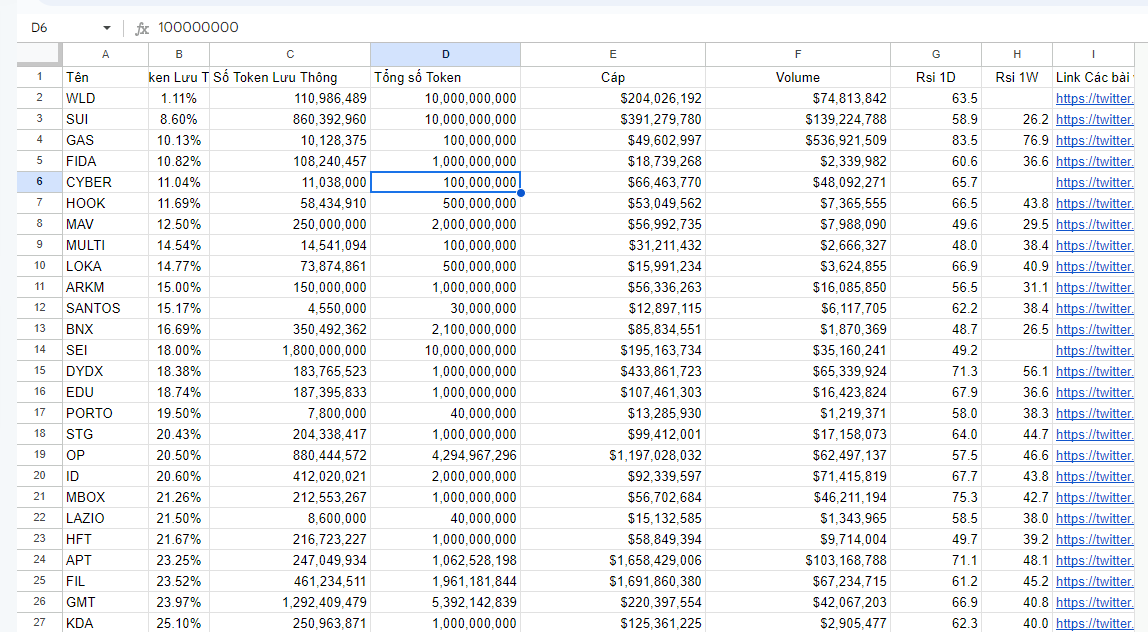Select the cell with 5,392,142,839
1148x632 pixels.
tap(446, 603)
